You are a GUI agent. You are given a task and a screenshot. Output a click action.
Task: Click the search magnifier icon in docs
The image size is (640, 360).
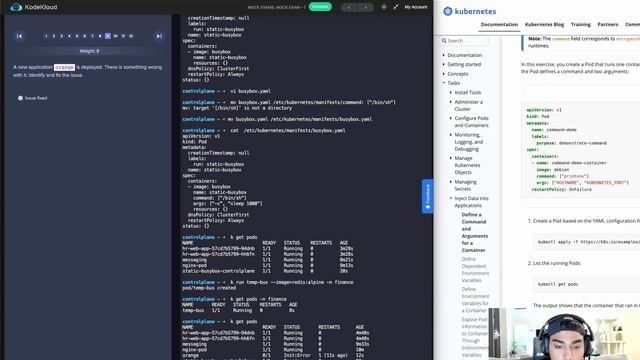click(444, 41)
